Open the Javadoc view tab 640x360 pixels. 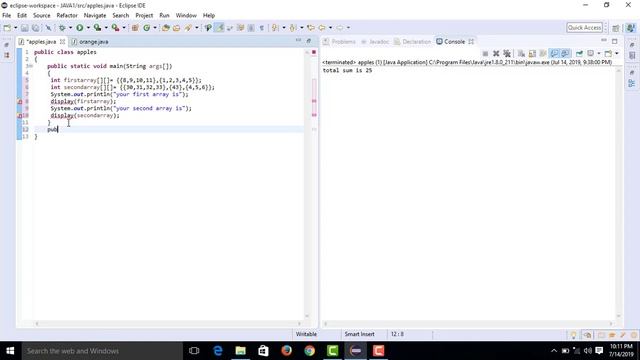tap(375, 42)
